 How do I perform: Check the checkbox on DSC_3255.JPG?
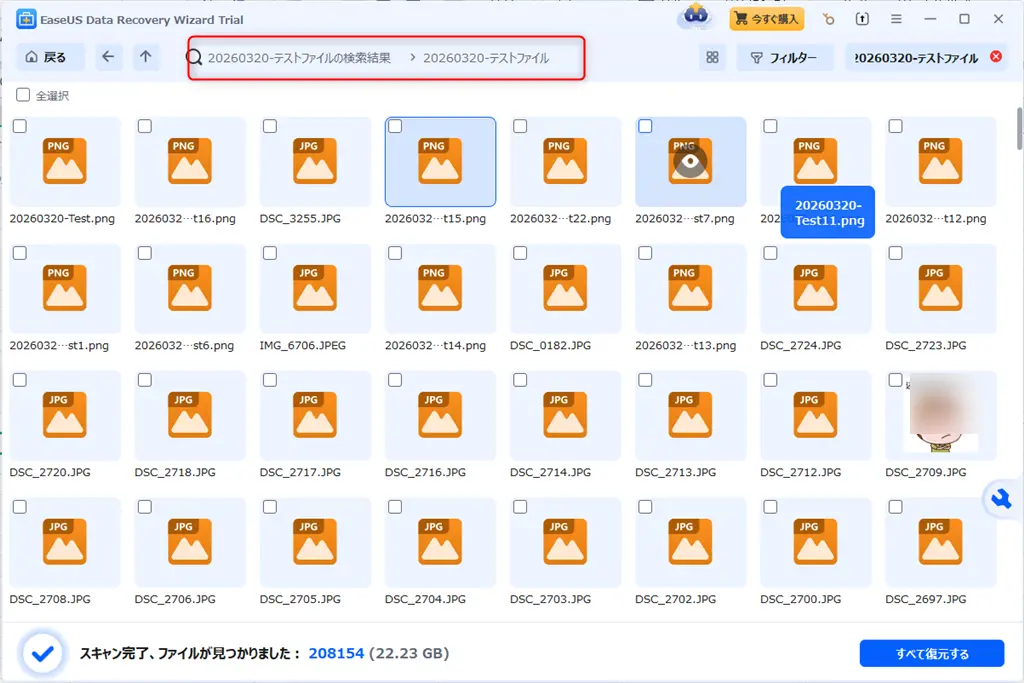coord(269,126)
